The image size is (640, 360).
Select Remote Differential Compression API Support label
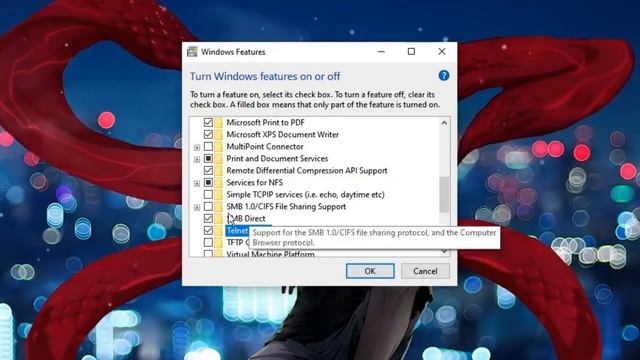click(307, 170)
